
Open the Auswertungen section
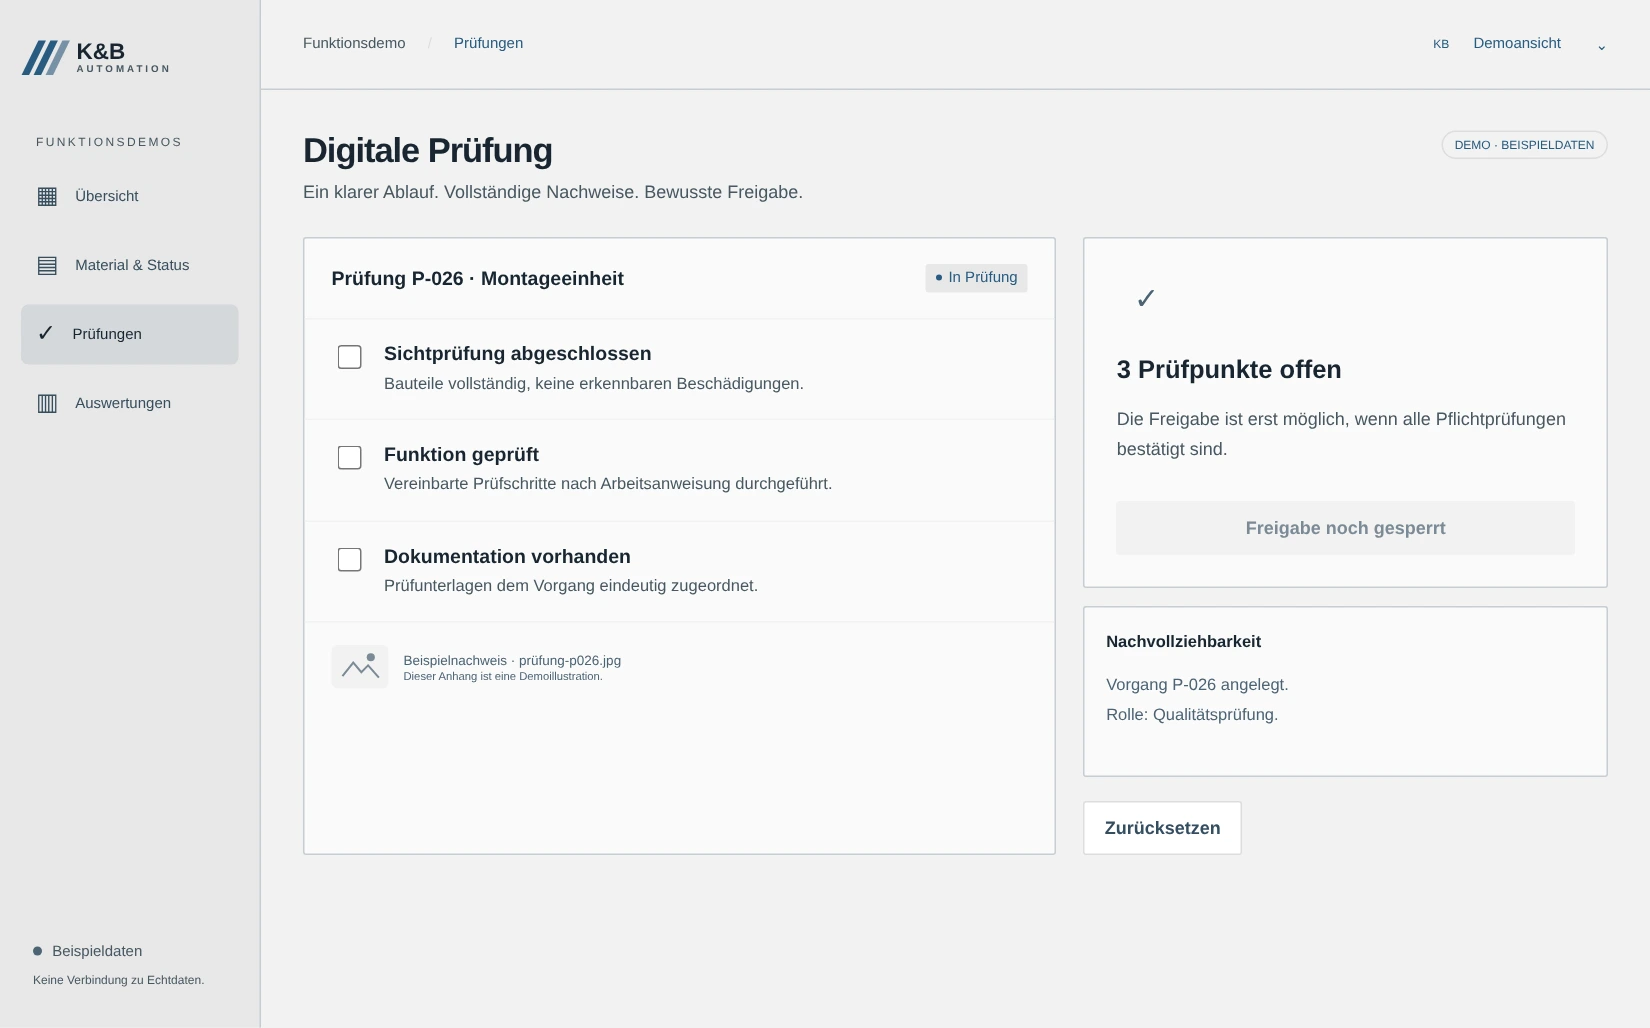[x=130, y=403]
